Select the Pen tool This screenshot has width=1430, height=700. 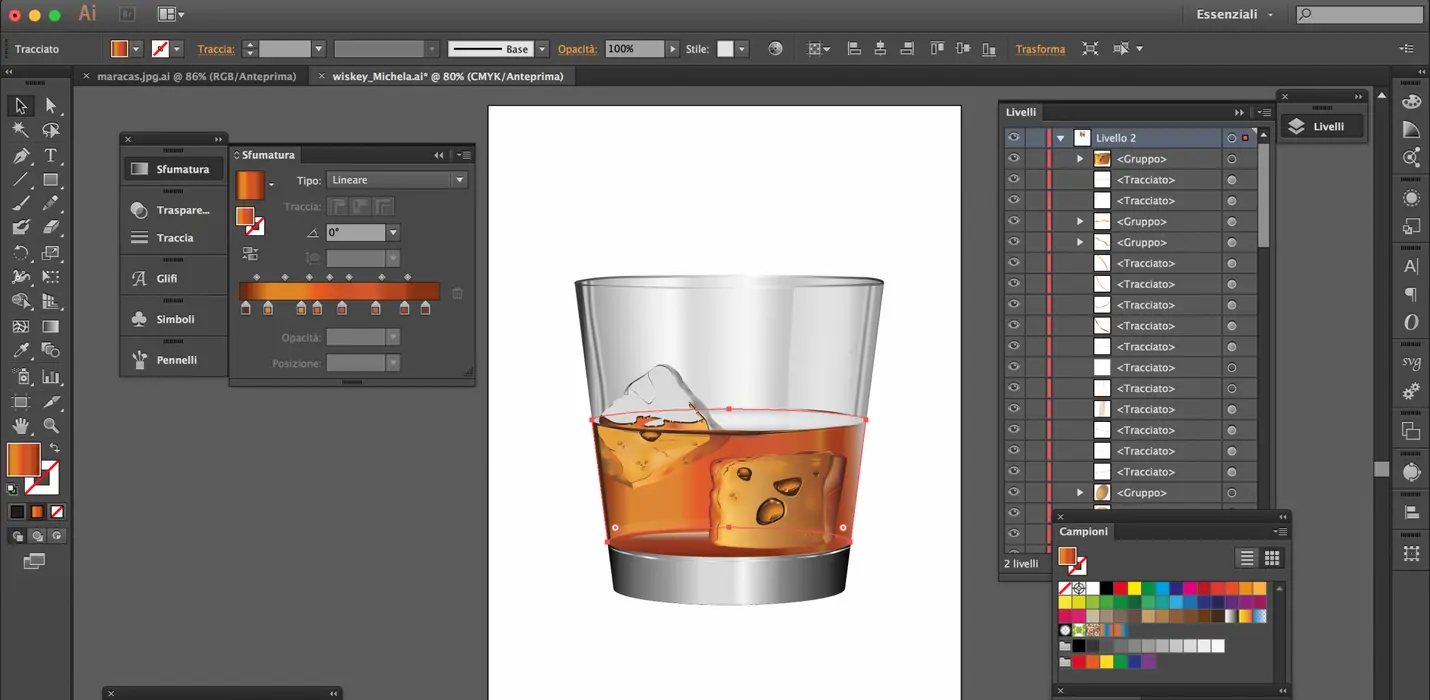20,155
